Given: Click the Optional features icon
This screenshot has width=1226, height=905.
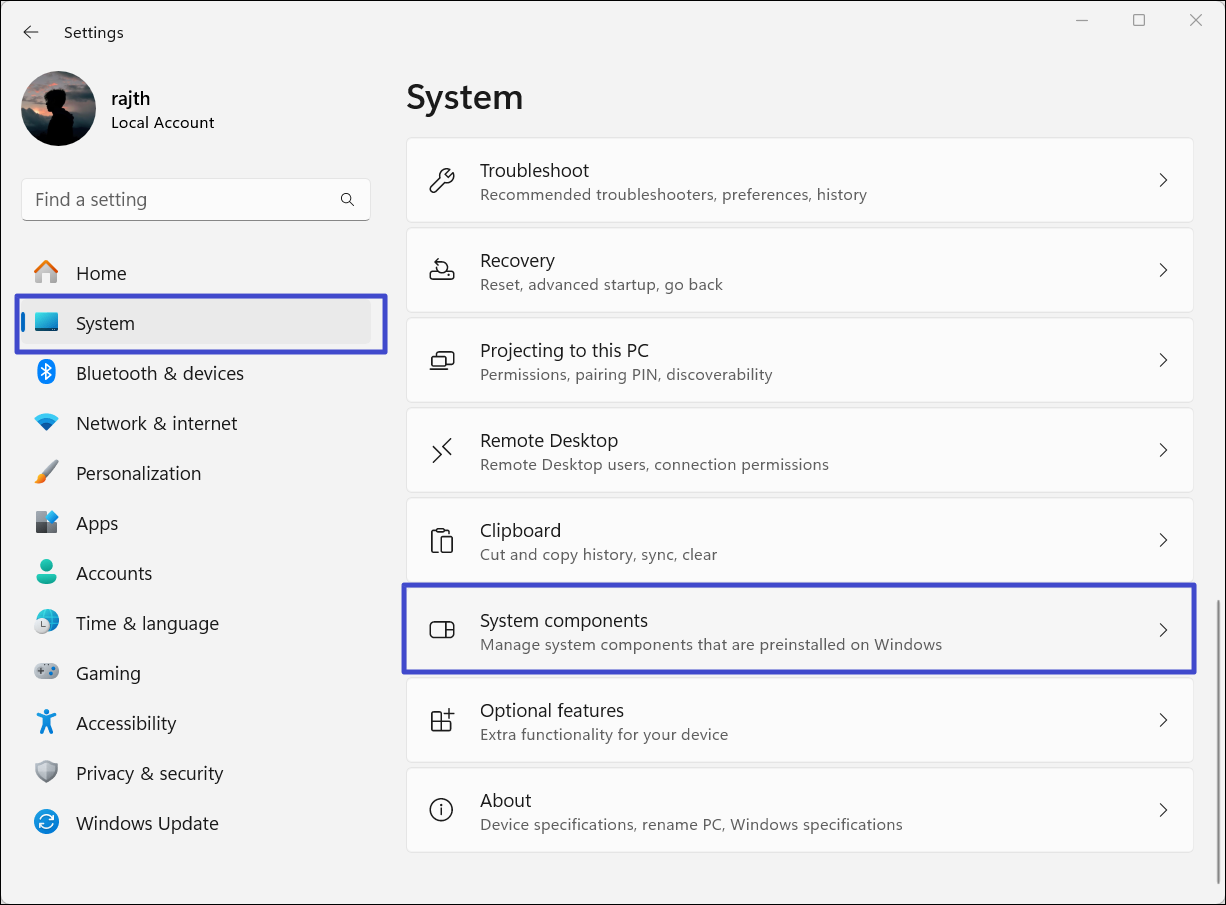Looking at the screenshot, I should coord(441,720).
